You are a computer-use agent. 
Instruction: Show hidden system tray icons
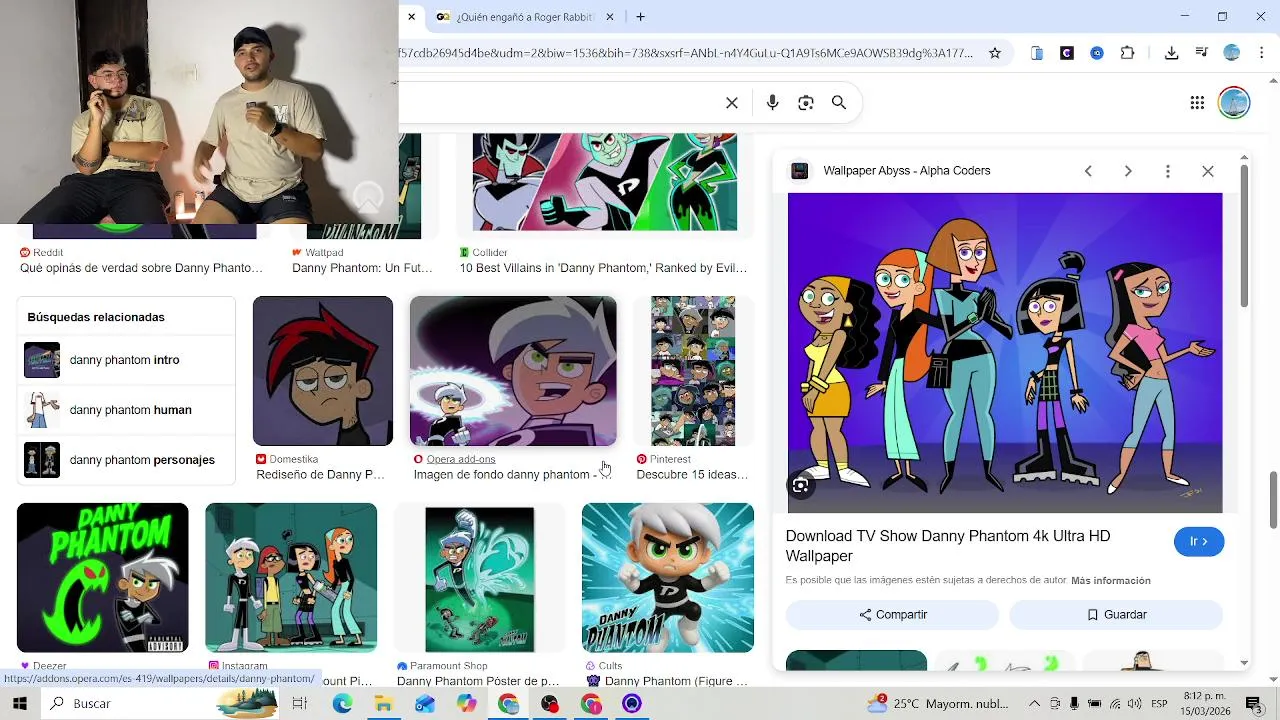(1034, 704)
